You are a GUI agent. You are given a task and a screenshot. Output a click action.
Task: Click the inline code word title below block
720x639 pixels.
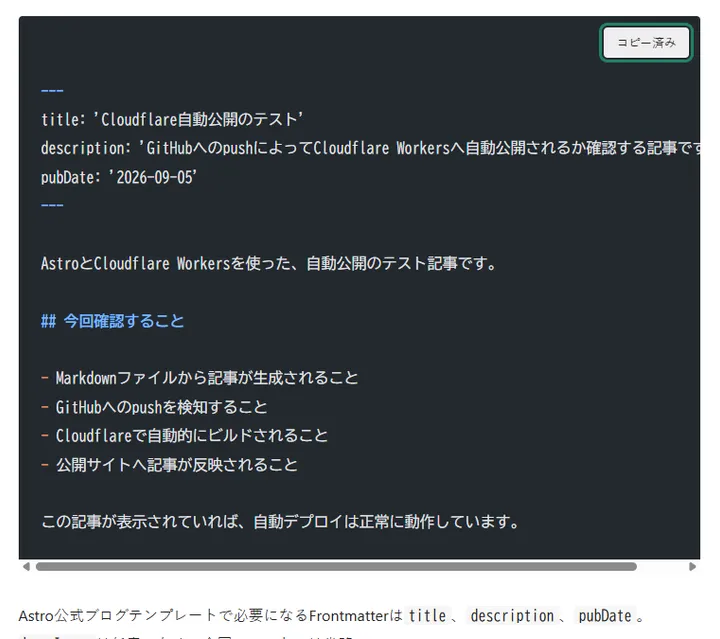427,616
